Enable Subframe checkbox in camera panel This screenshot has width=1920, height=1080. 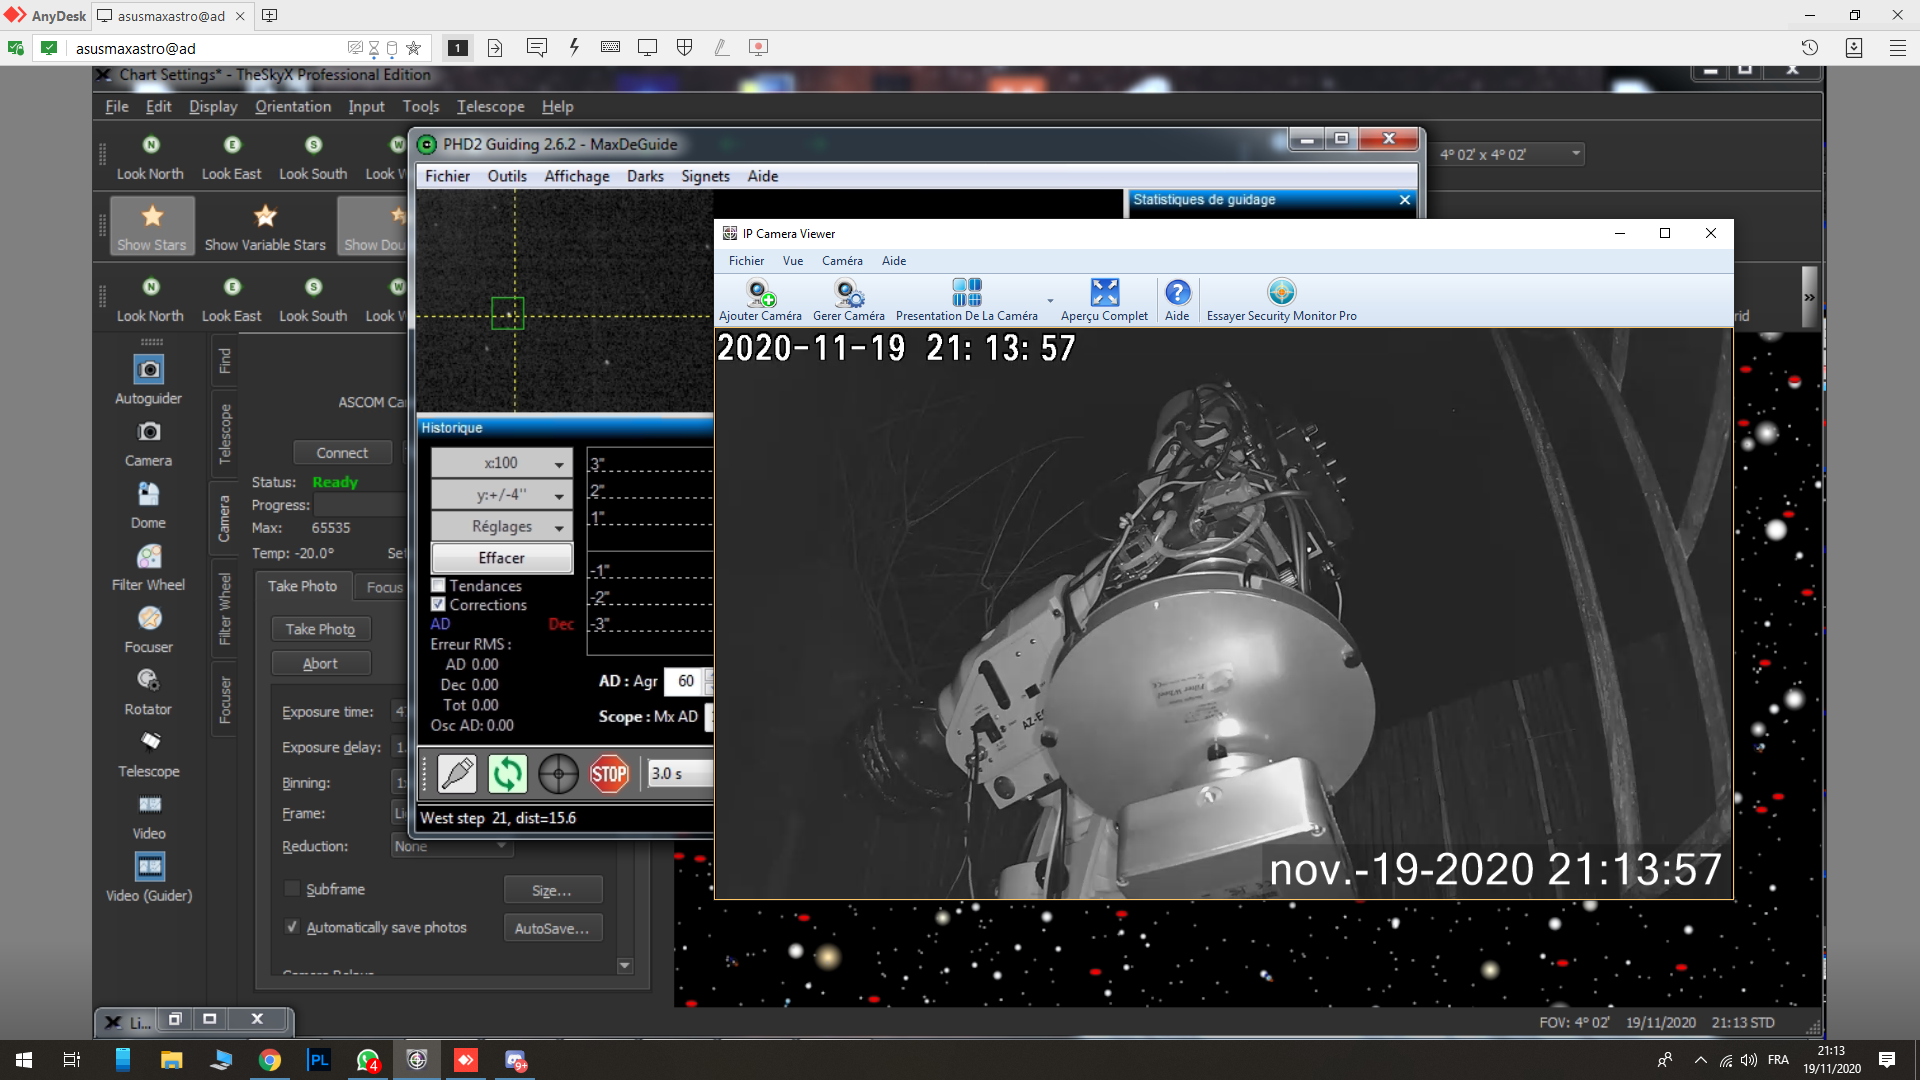click(290, 889)
